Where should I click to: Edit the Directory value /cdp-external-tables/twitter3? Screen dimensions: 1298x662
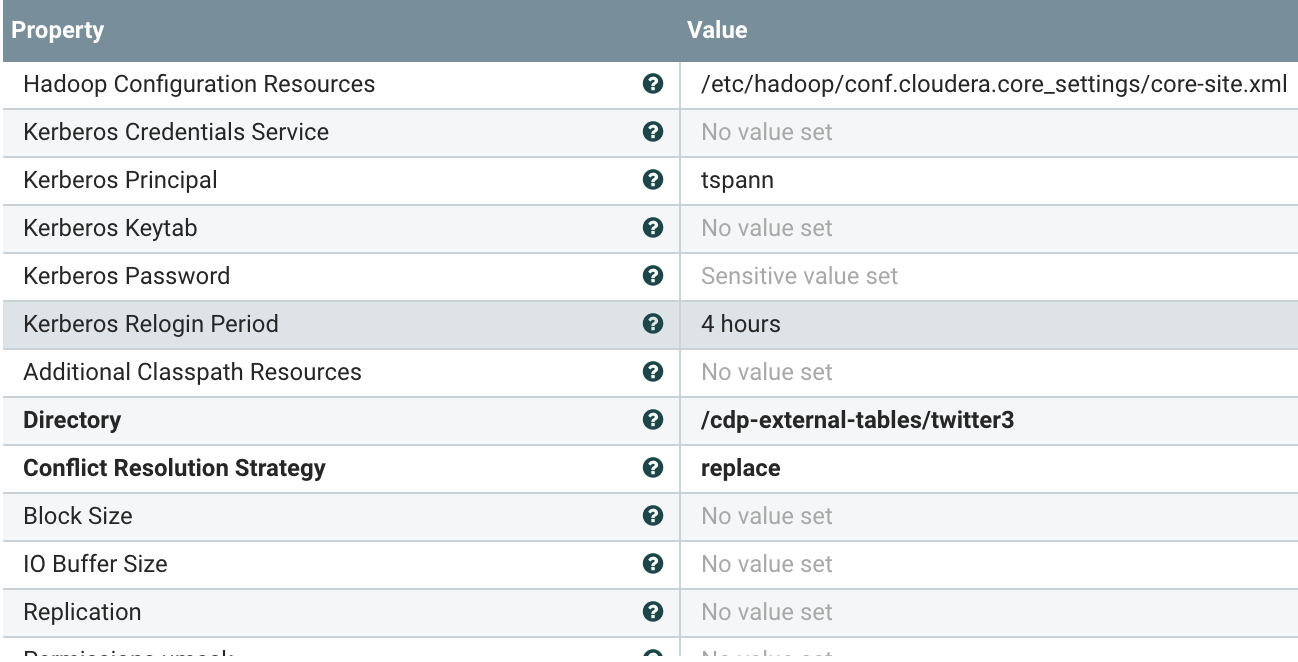(857, 420)
